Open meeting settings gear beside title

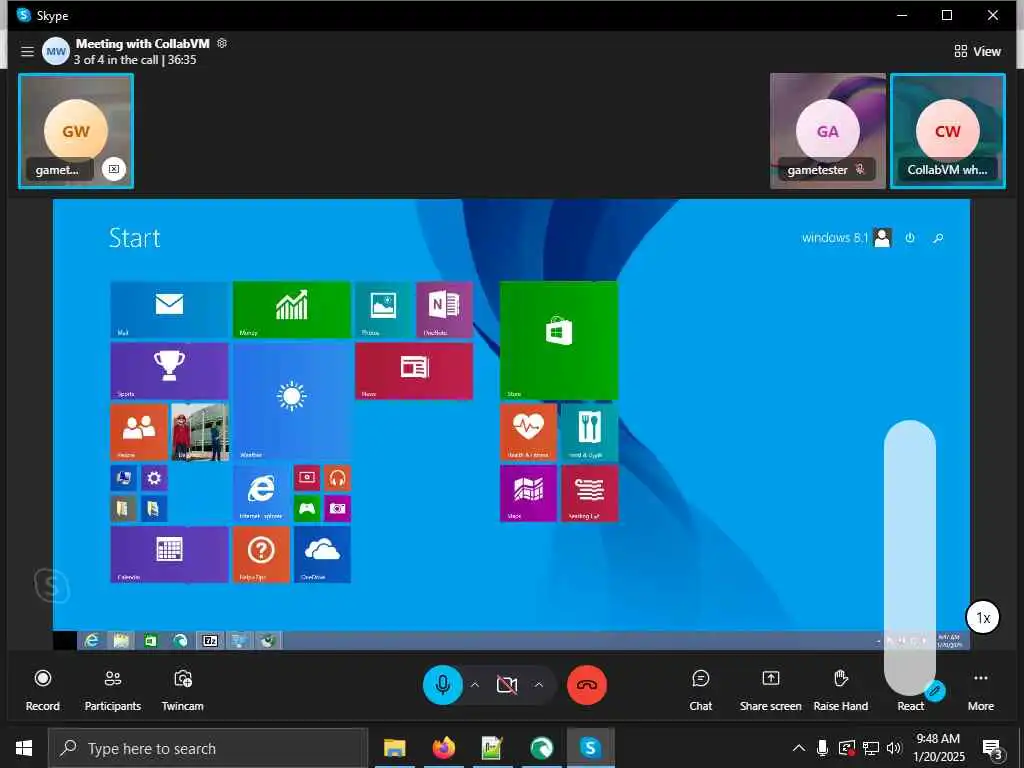click(x=222, y=43)
